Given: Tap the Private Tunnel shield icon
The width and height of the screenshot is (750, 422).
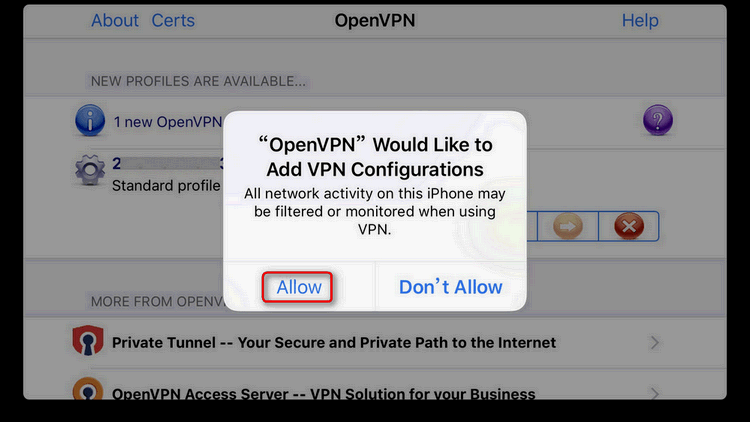Looking at the screenshot, I should coord(88,341).
